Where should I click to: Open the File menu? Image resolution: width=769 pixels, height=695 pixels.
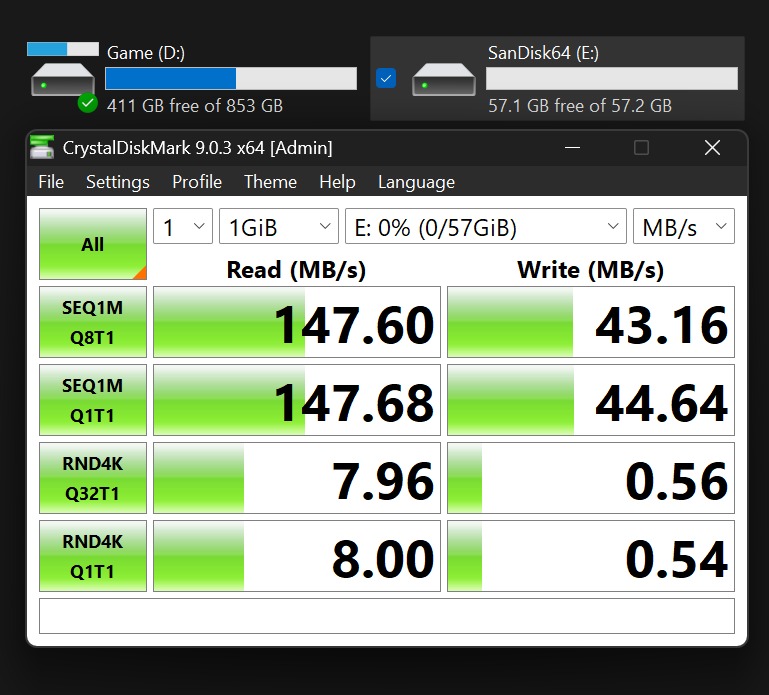click(x=51, y=182)
